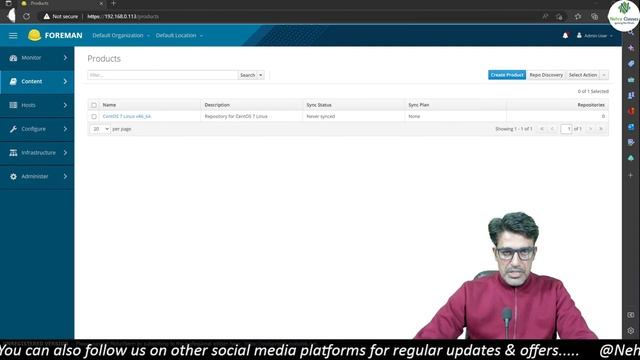This screenshot has width=640, height=360.
Task: Close the Products browser tab
Action: pyautogui.click(x=101, y=3)
